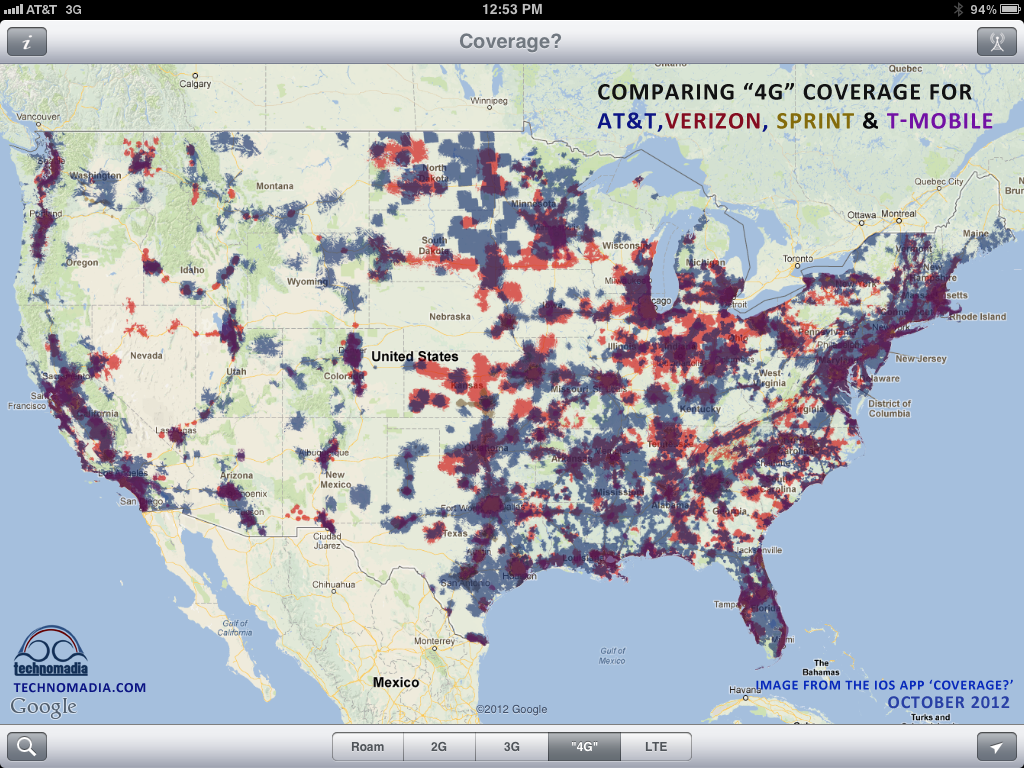1024x768 pixels.
Task: Click the ©2012 Google copyright text
Action: 511,709
